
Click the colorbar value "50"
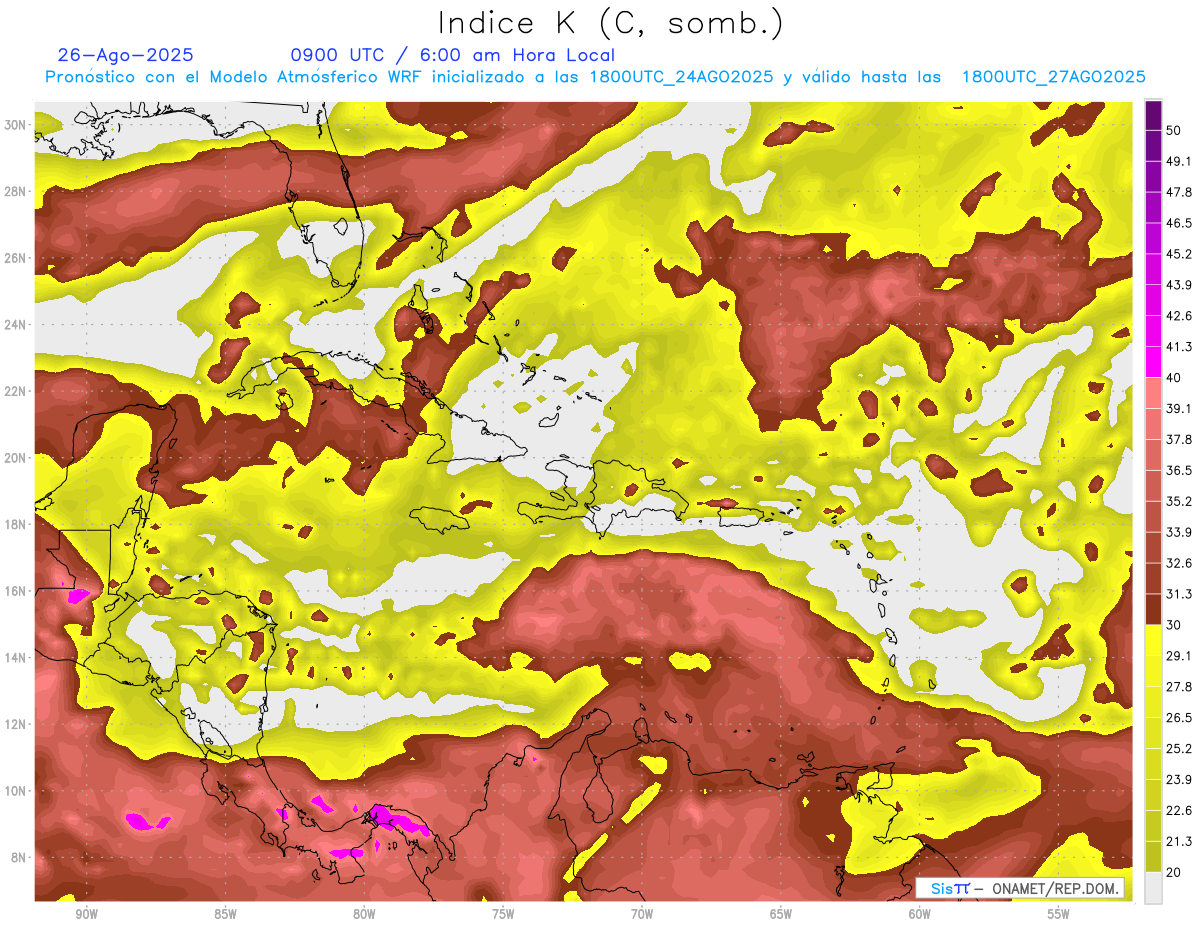[1175, 131]
